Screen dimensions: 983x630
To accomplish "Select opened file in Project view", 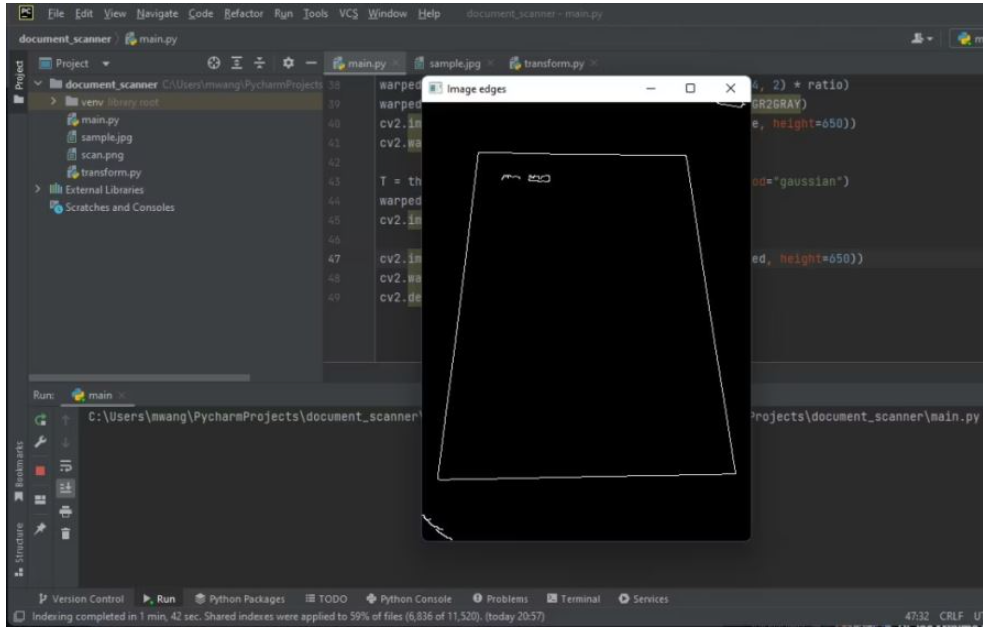I will [214, 62].
